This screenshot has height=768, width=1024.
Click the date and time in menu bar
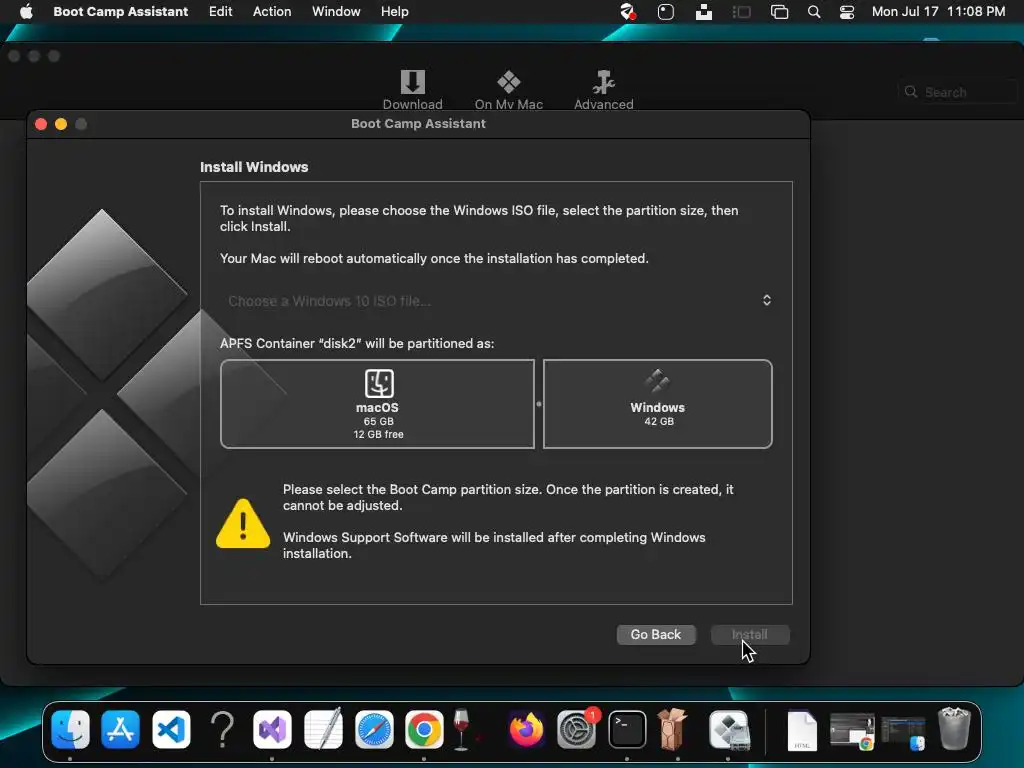click(x=938, y=11)
